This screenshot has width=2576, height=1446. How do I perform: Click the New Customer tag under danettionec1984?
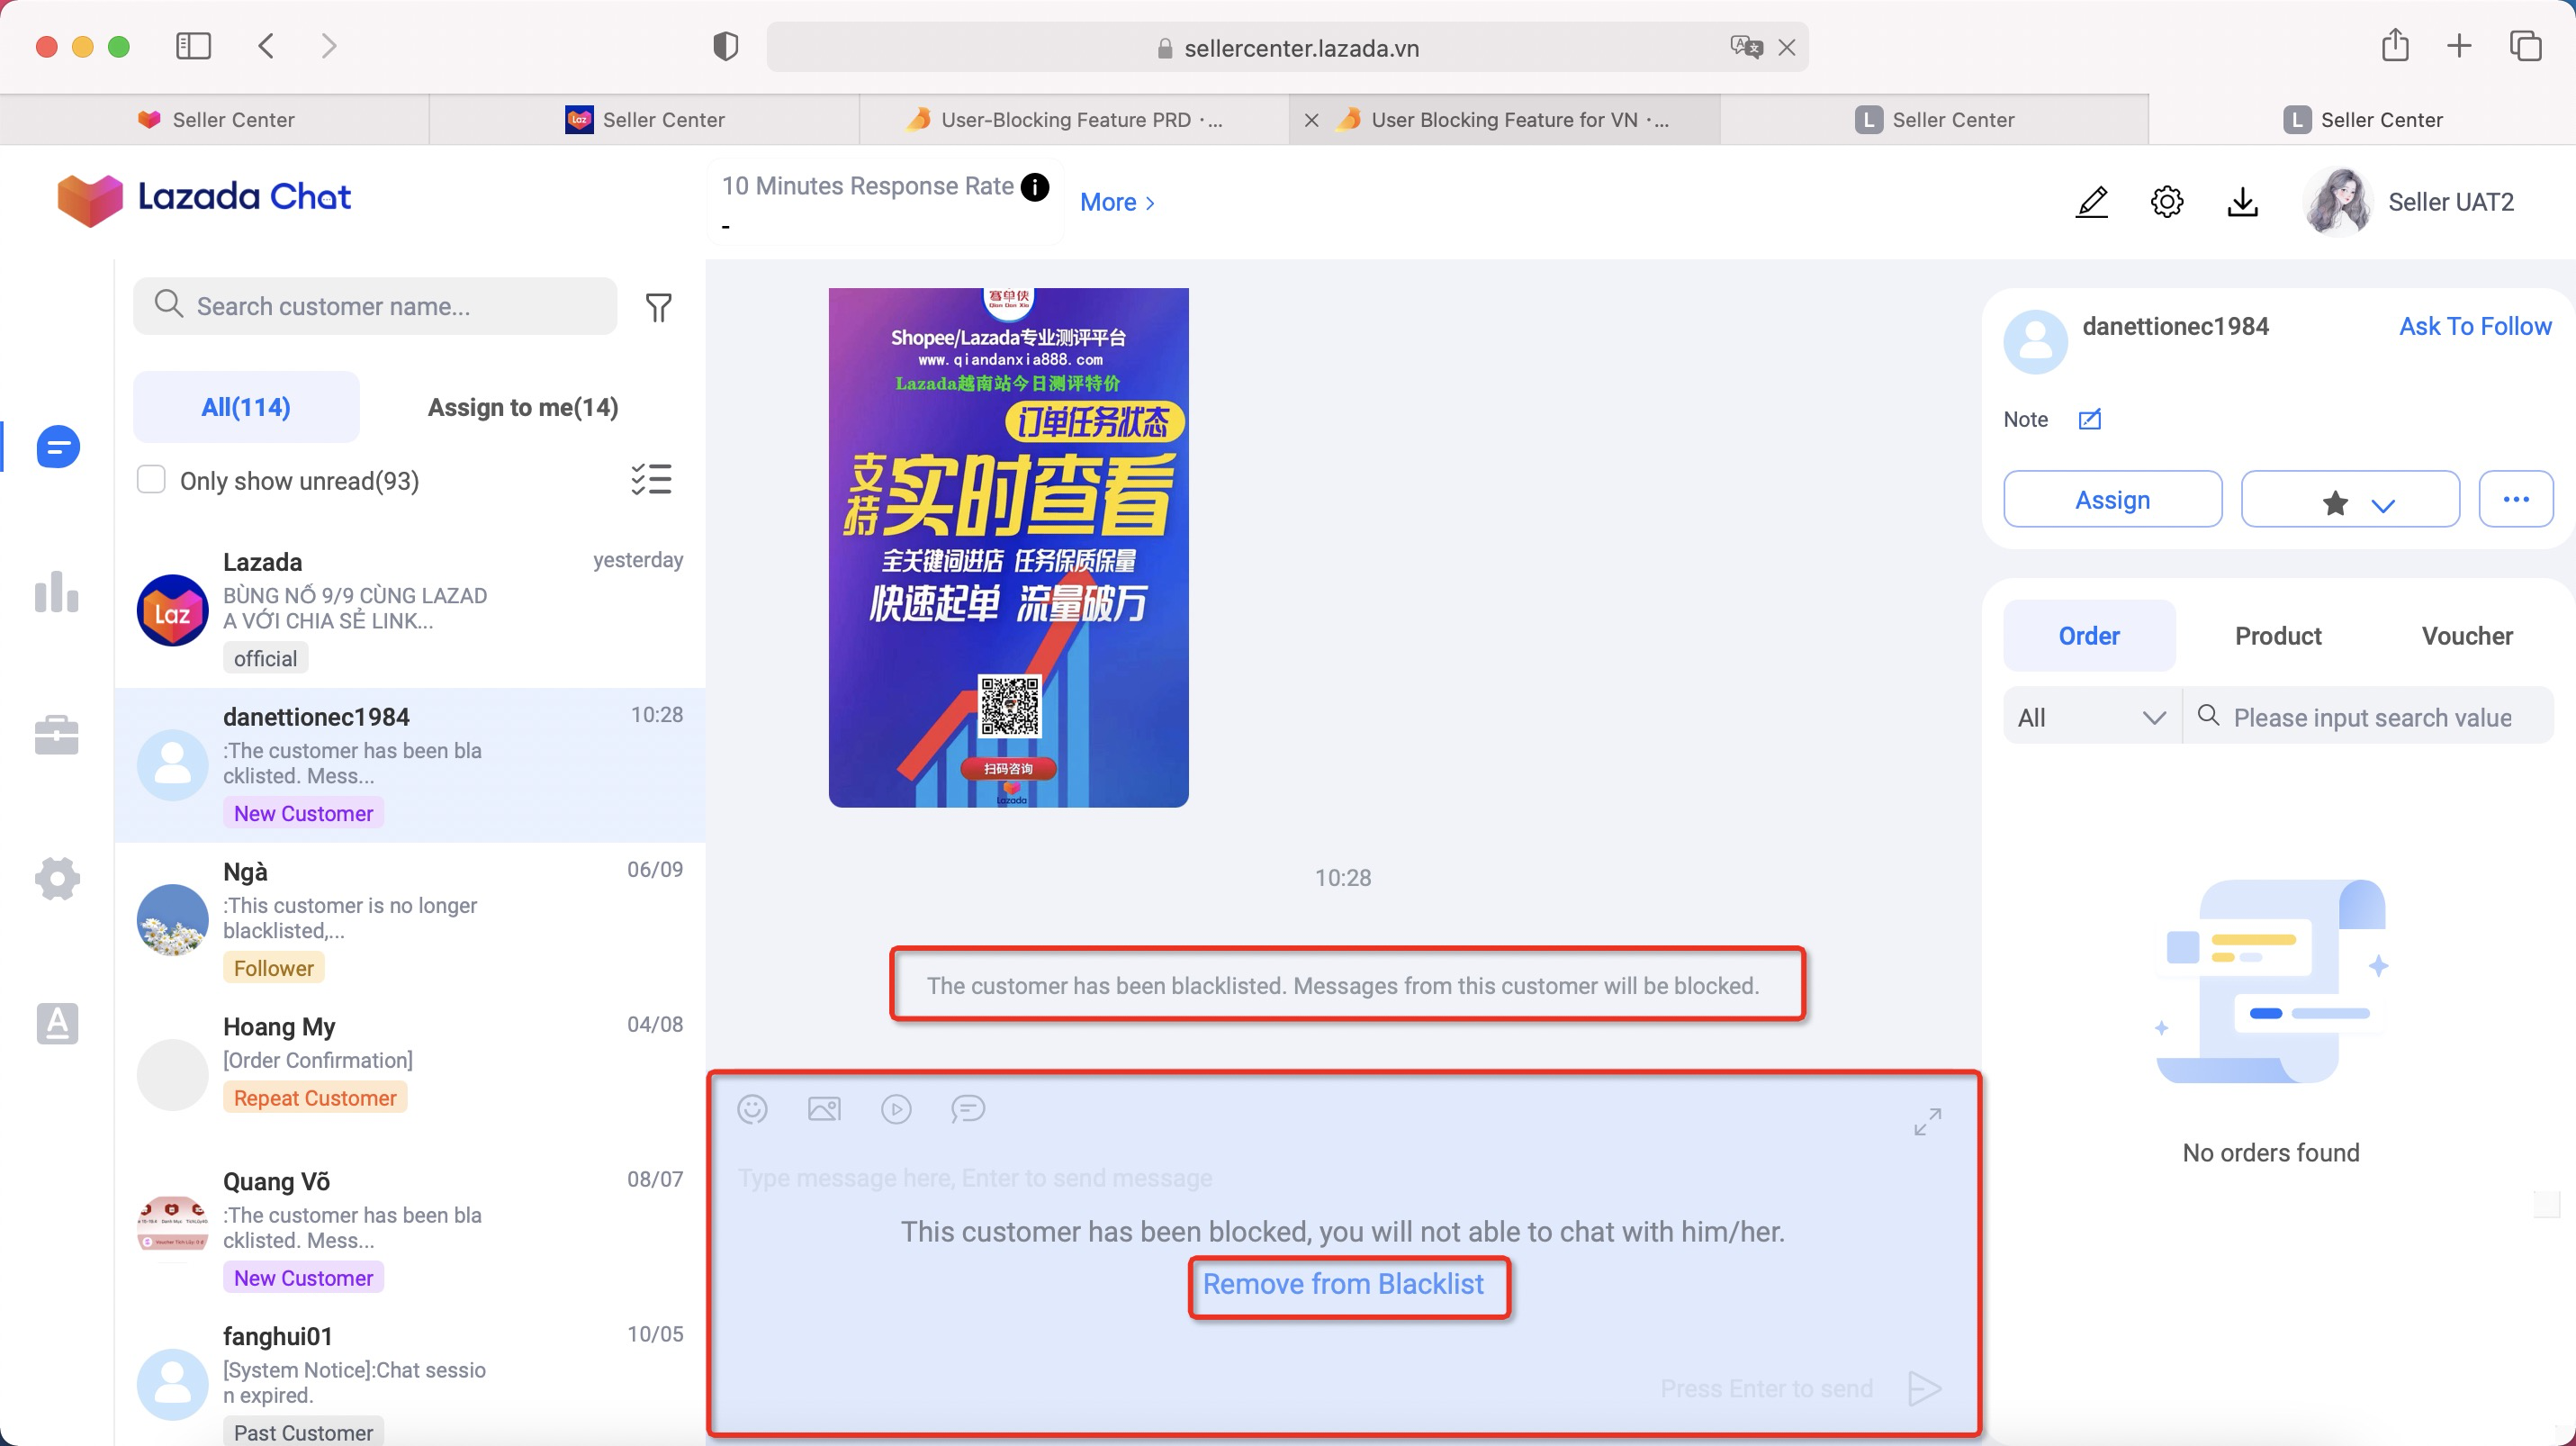[303, 813]
